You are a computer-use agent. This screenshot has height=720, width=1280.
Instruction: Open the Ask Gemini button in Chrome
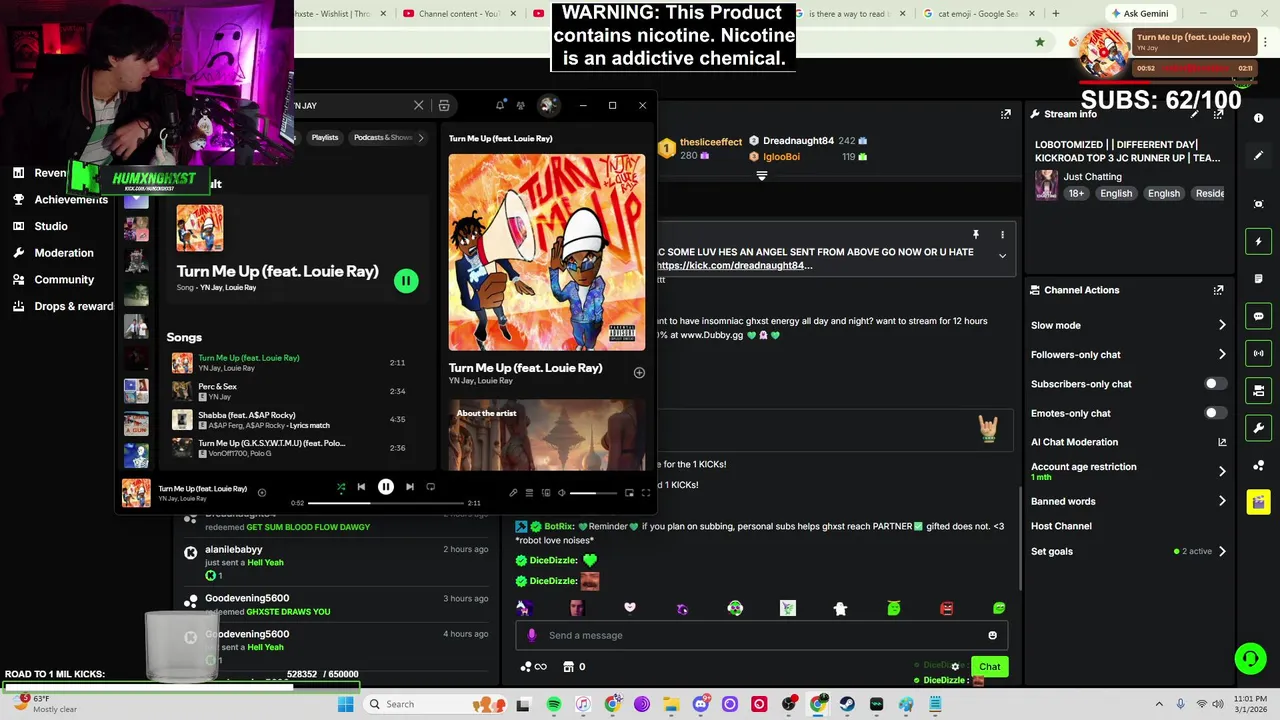1139,13
